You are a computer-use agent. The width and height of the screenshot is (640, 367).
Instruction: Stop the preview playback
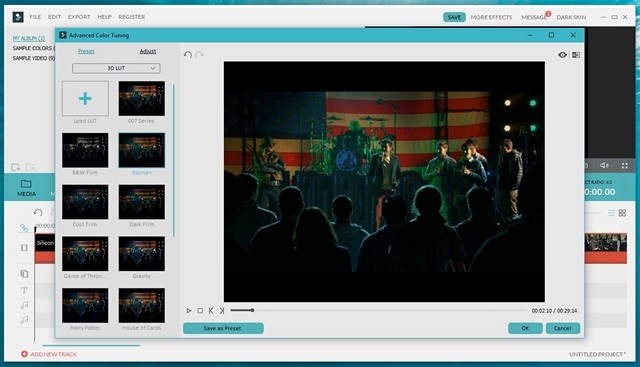click(x=200, y=311)
